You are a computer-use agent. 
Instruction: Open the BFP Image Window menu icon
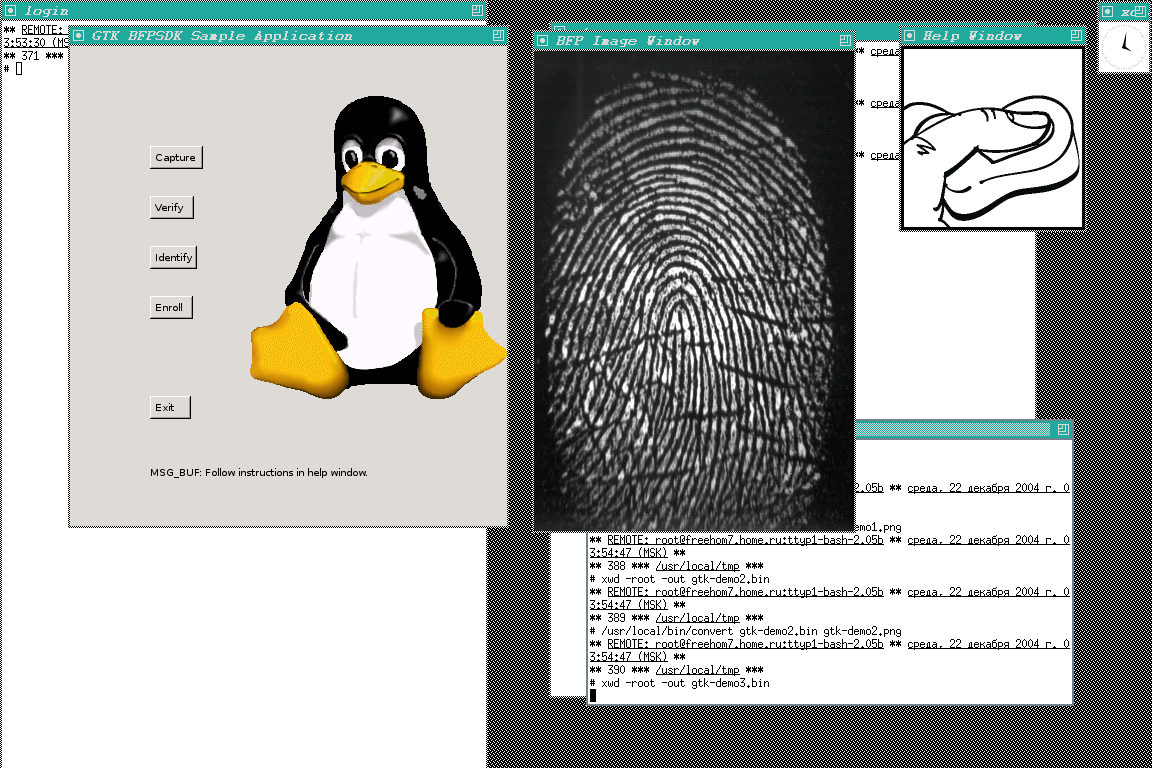click(543, 41)
